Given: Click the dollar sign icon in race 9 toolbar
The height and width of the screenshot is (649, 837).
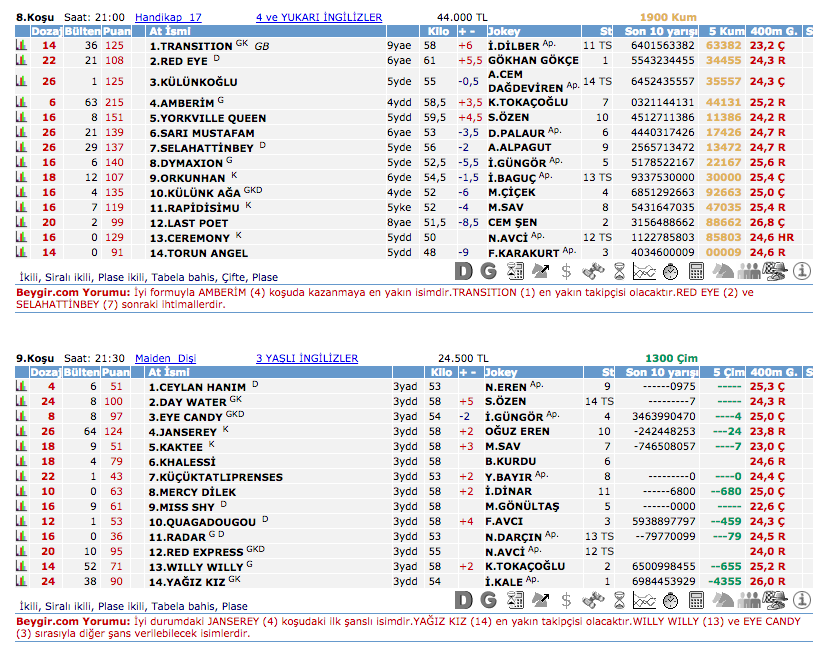Looking at the screenshot, I should coord(567,600).
